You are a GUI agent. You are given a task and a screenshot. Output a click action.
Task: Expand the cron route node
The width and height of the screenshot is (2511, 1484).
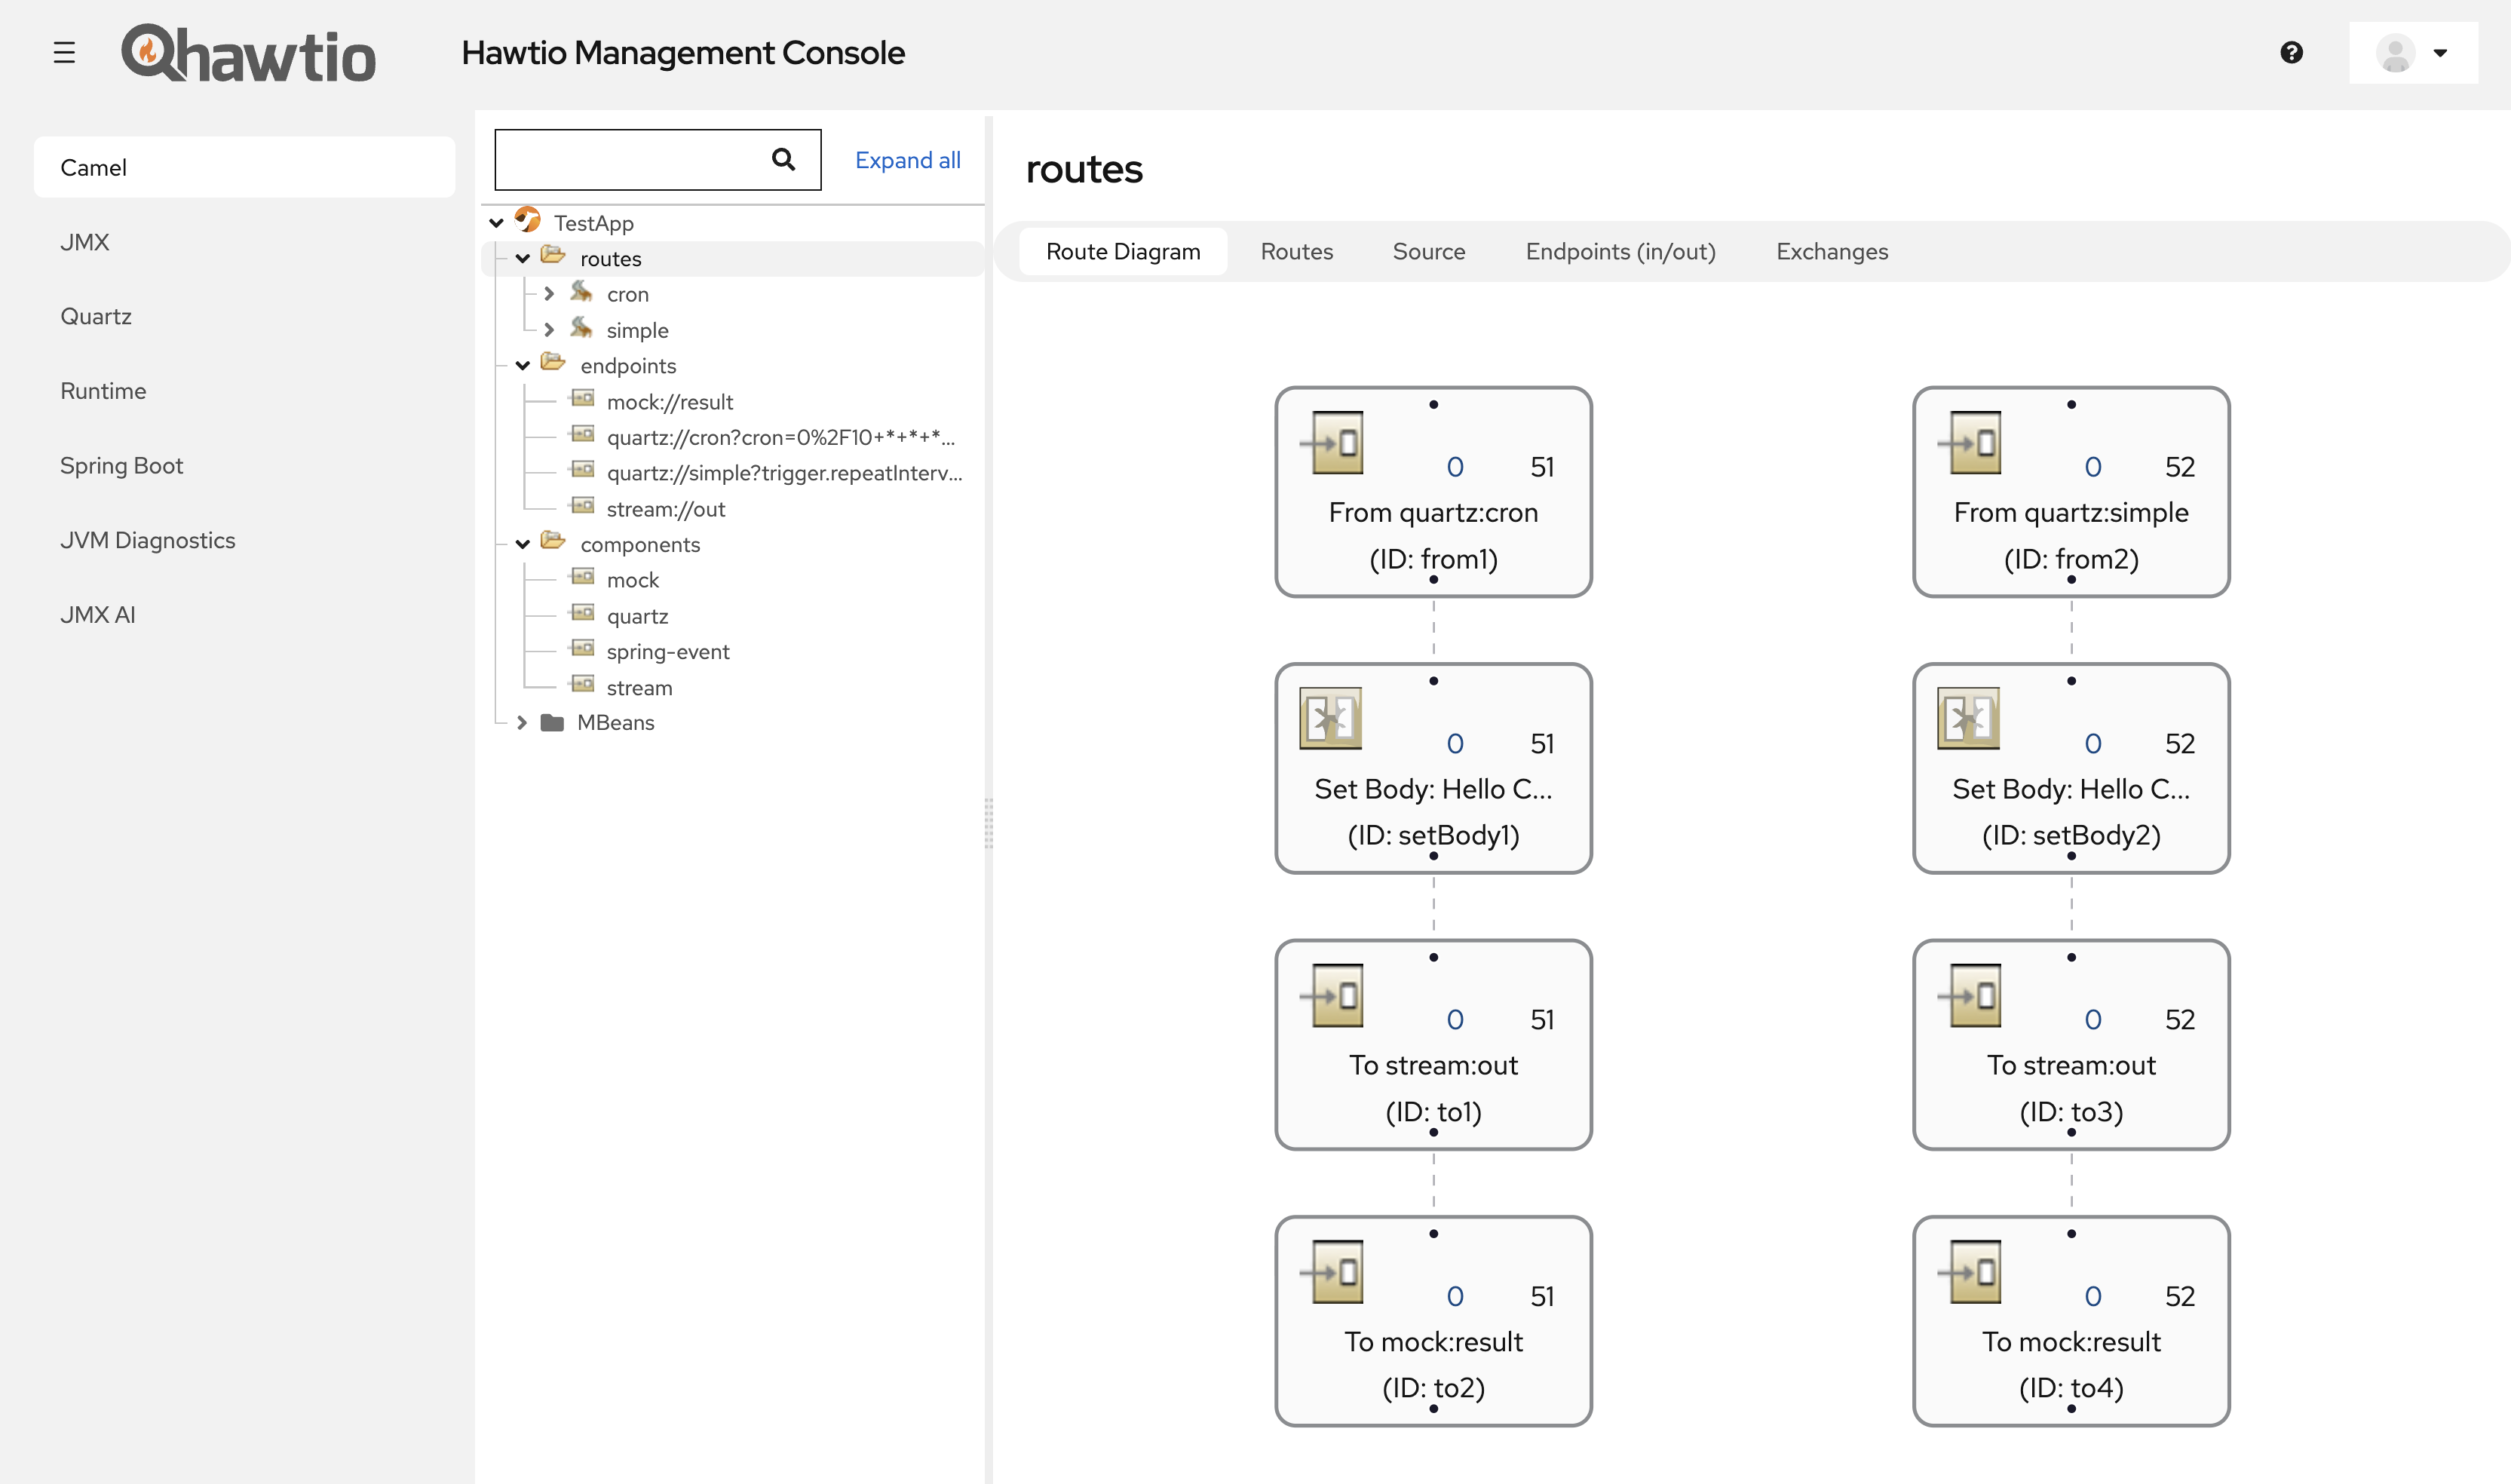[x=549, y=294]
